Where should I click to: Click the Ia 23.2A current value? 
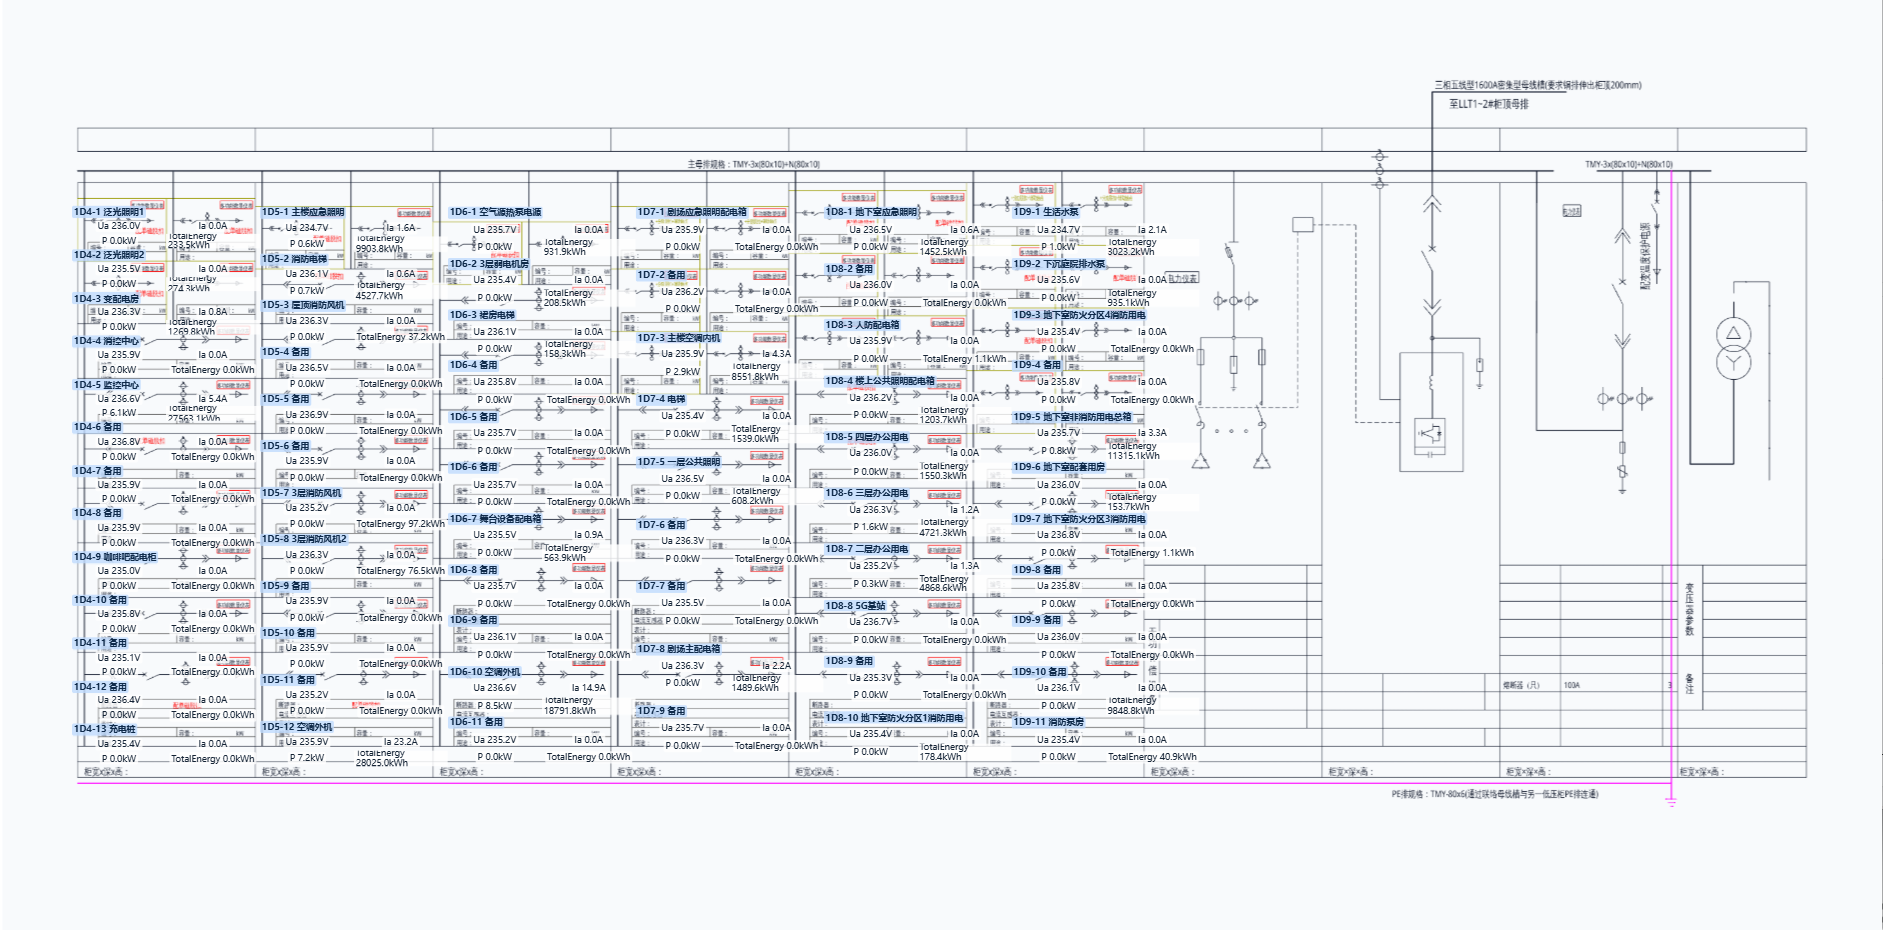tap(402, 742)
